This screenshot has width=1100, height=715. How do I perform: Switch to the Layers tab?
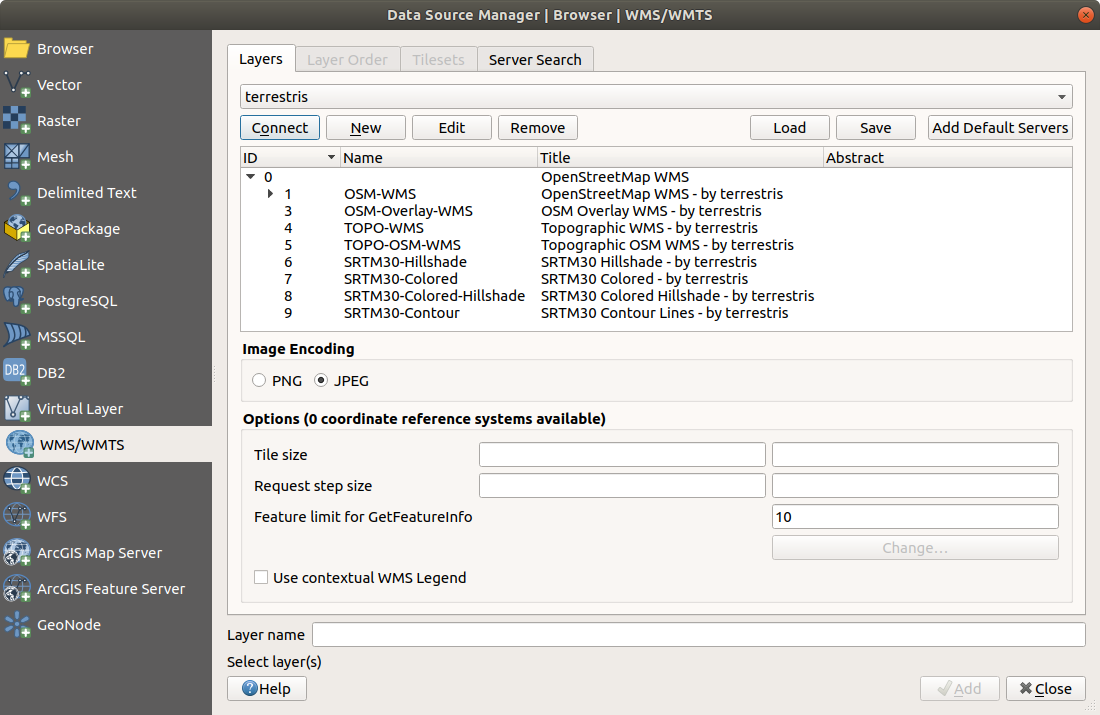(261, 59)
